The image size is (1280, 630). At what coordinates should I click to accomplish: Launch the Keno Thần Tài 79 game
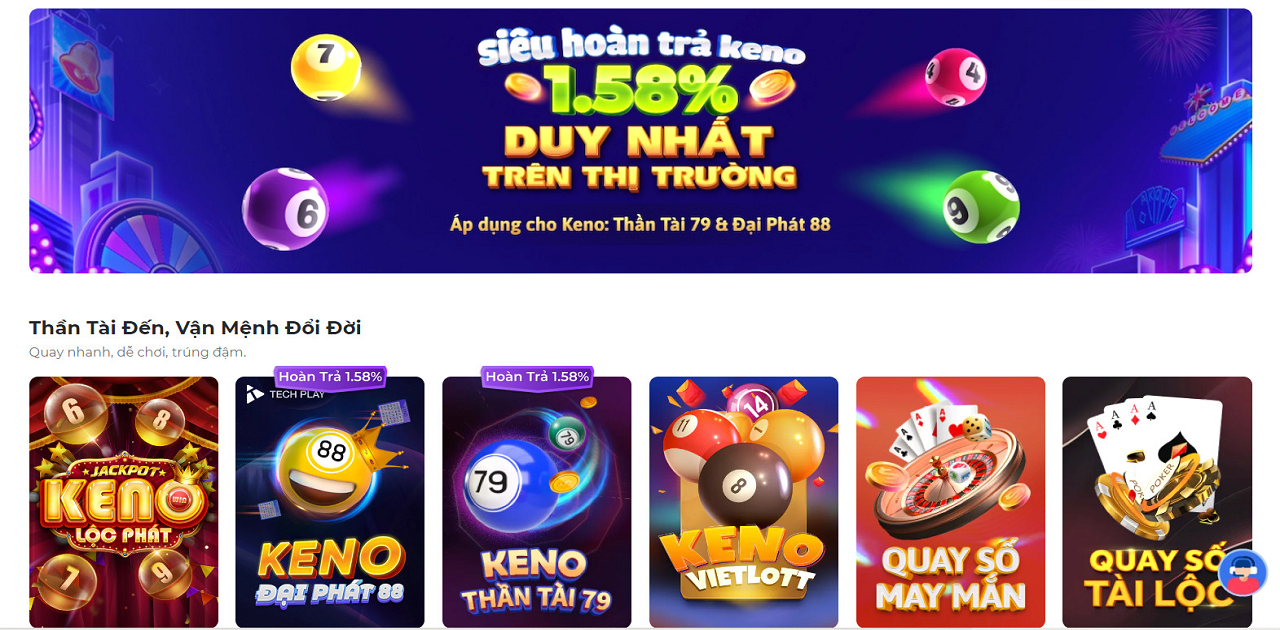point(537,502)
